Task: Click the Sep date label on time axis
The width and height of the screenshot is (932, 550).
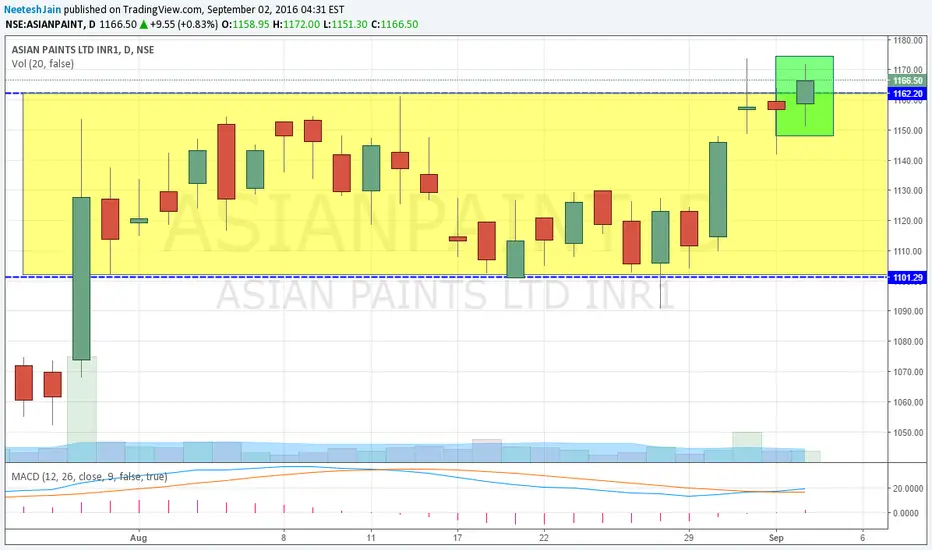Action: pyautogui.click(x=776, y=538)
